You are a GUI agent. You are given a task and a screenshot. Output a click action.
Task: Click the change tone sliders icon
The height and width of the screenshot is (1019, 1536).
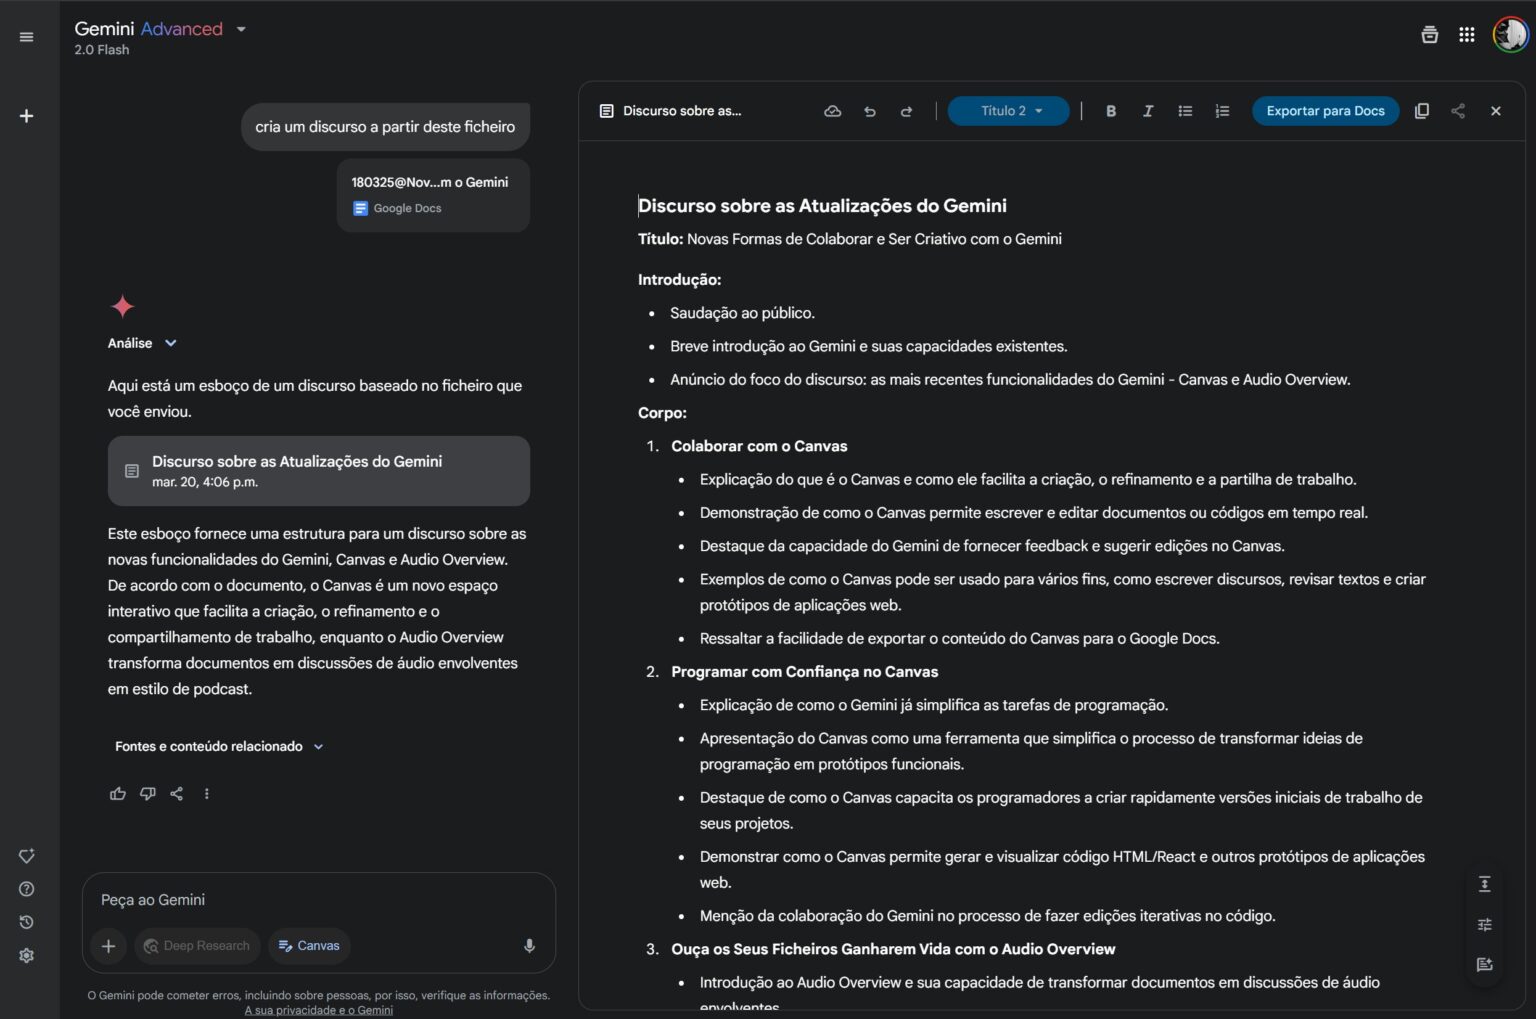click(x=1484, y=925)
